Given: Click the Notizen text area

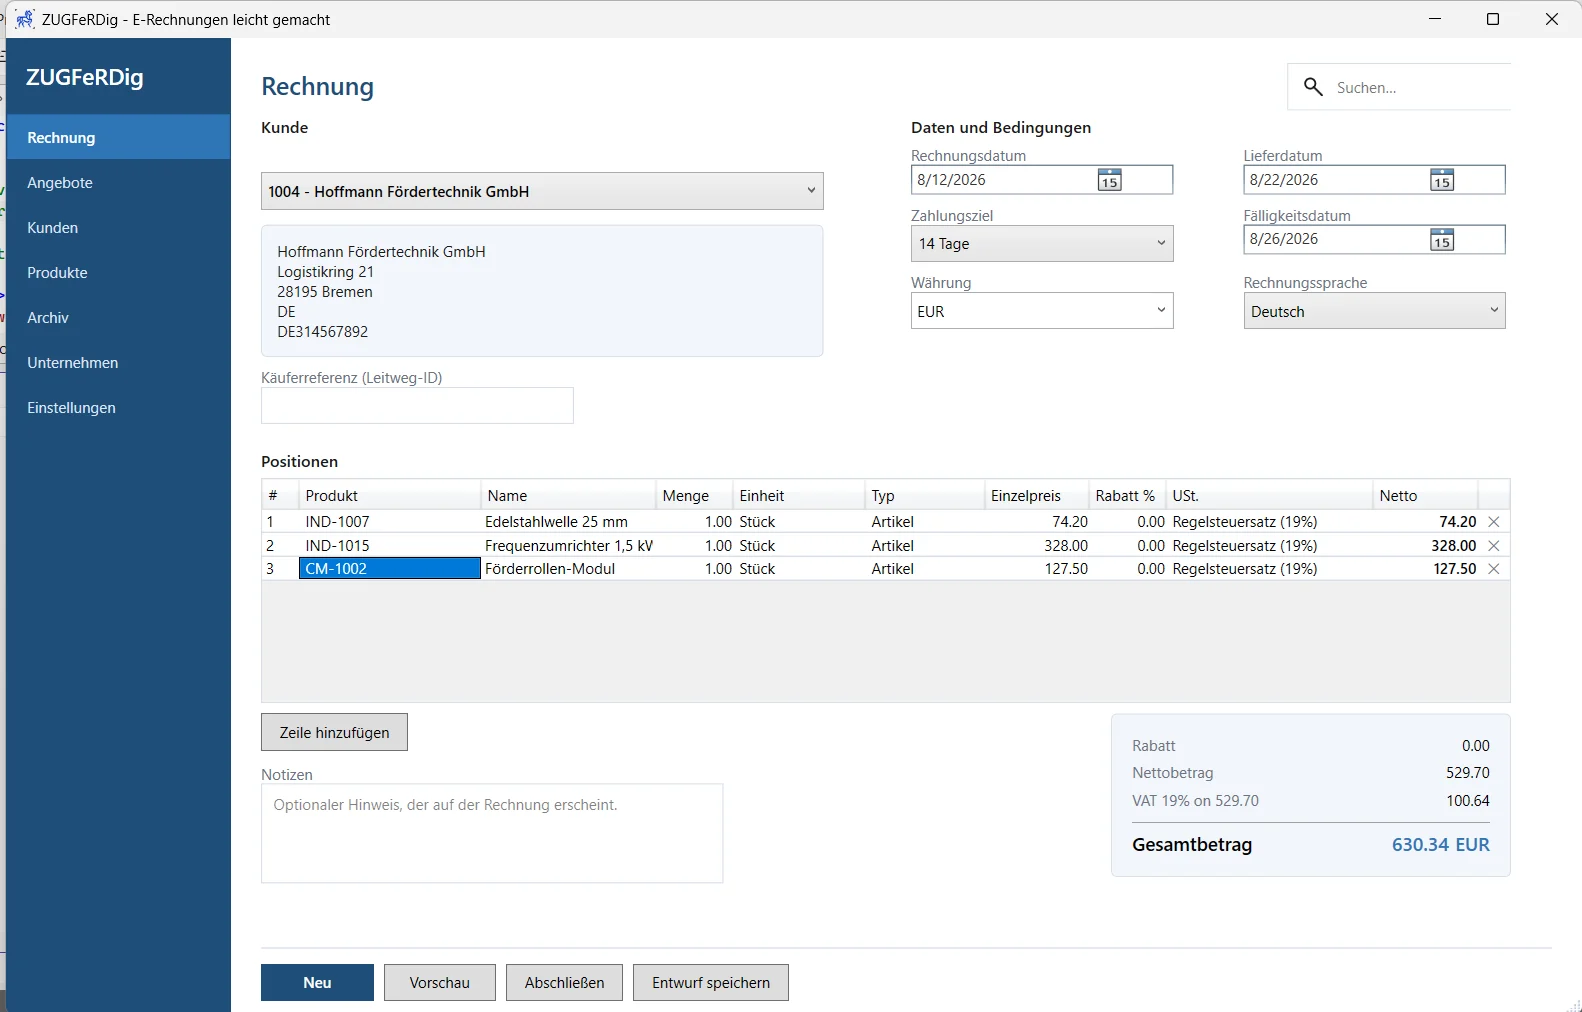Looking at the screenshot, I should point(492,833).
